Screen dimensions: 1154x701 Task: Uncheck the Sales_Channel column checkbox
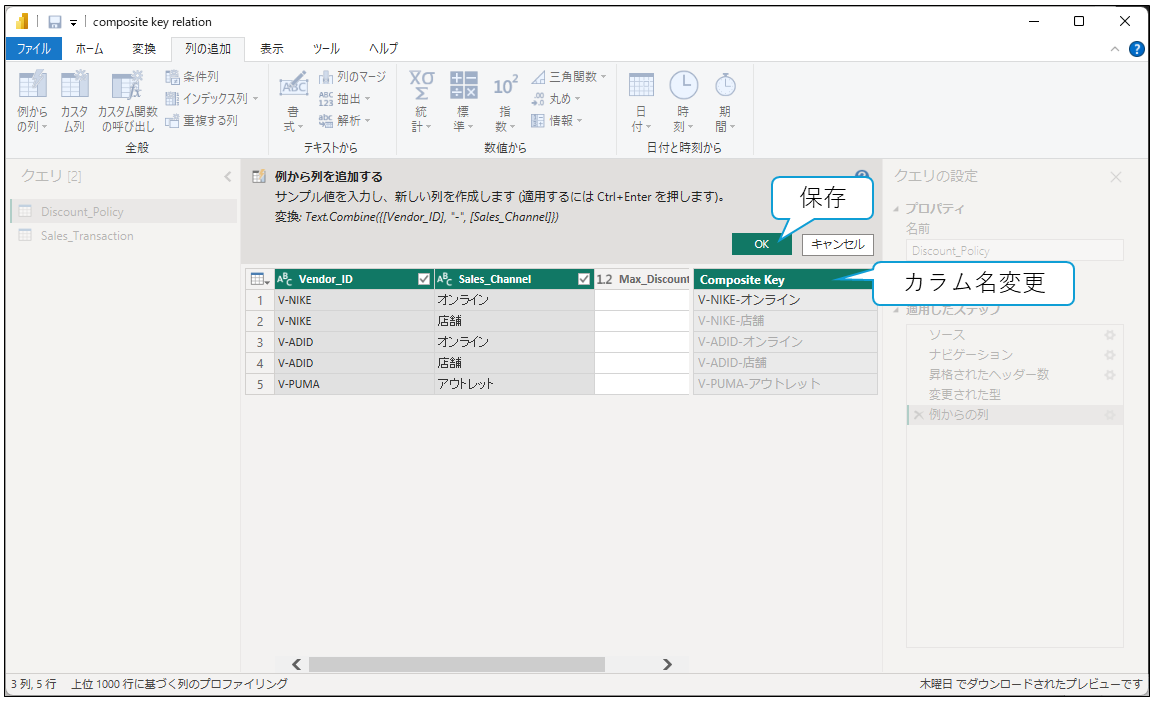tap(584, 280)
